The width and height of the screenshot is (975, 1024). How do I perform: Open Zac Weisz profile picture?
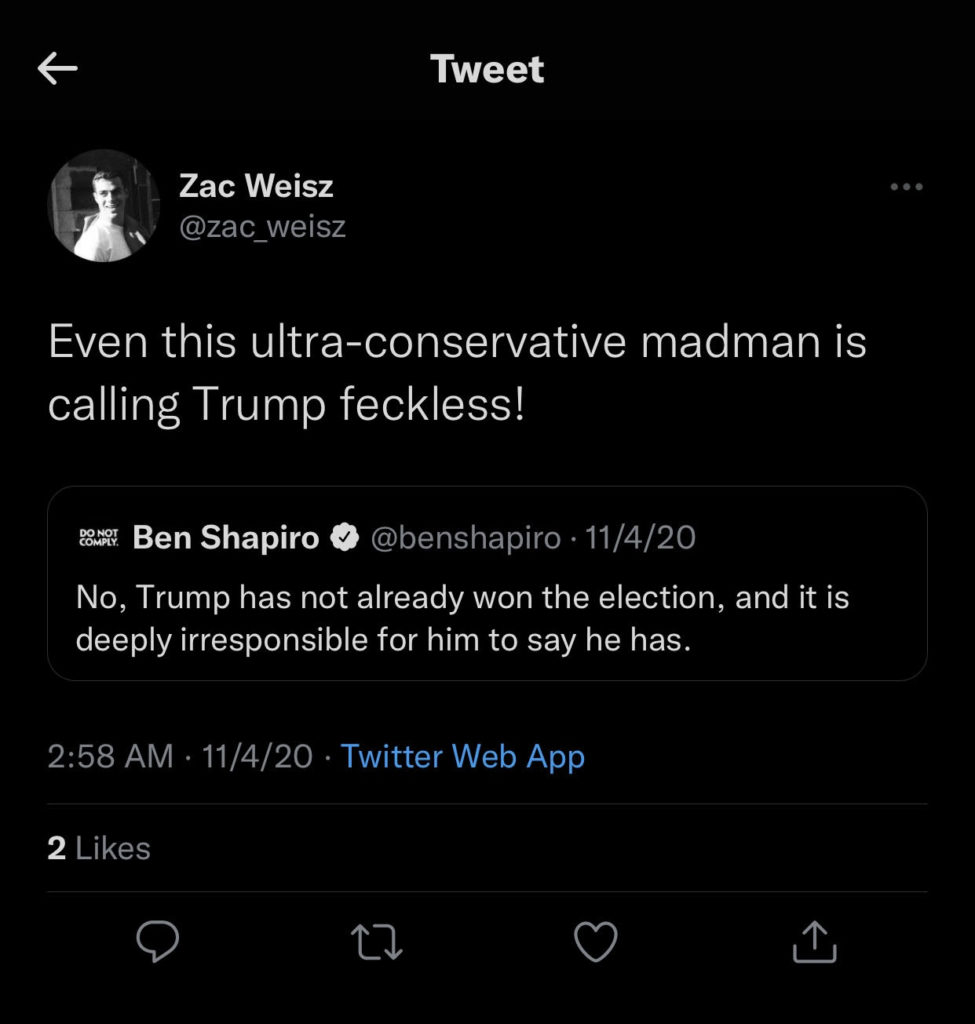pyautogui.click(x=104, y=206)
